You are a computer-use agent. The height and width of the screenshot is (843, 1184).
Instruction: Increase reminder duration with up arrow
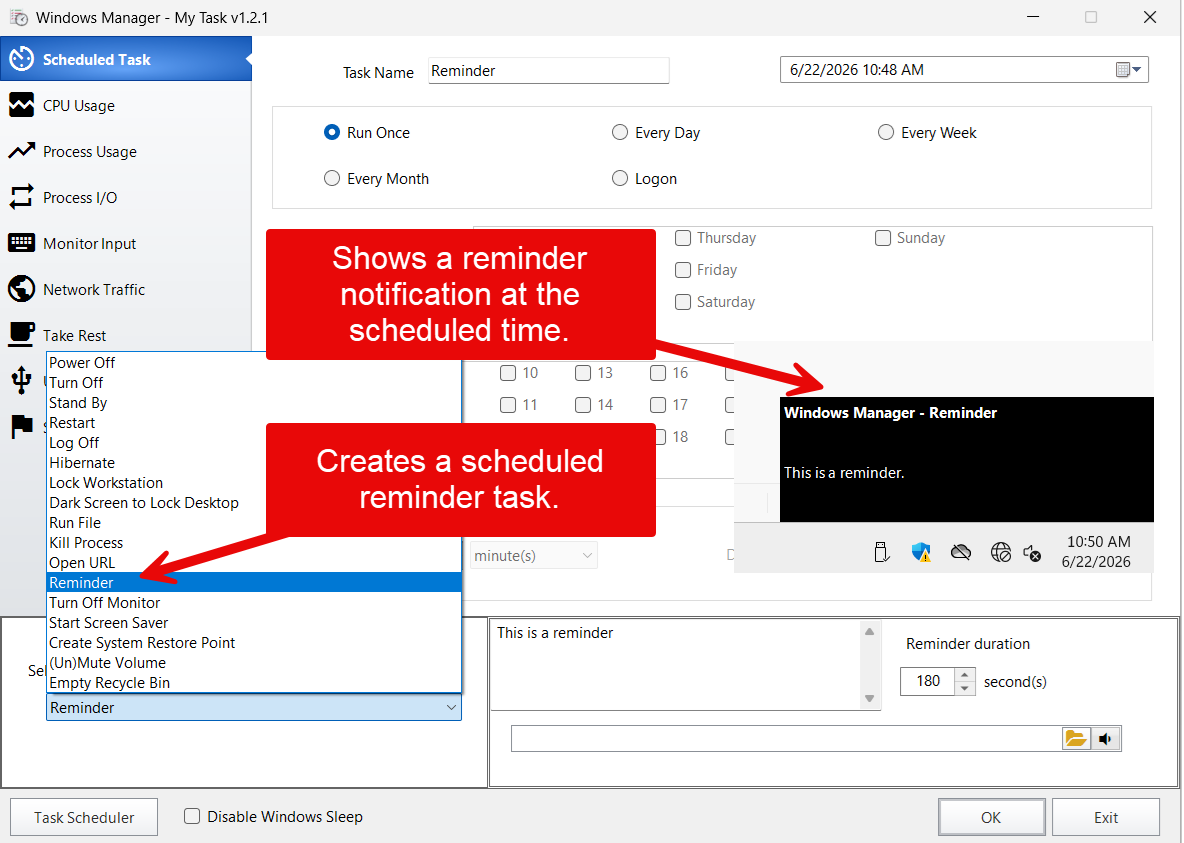(964, 675)
